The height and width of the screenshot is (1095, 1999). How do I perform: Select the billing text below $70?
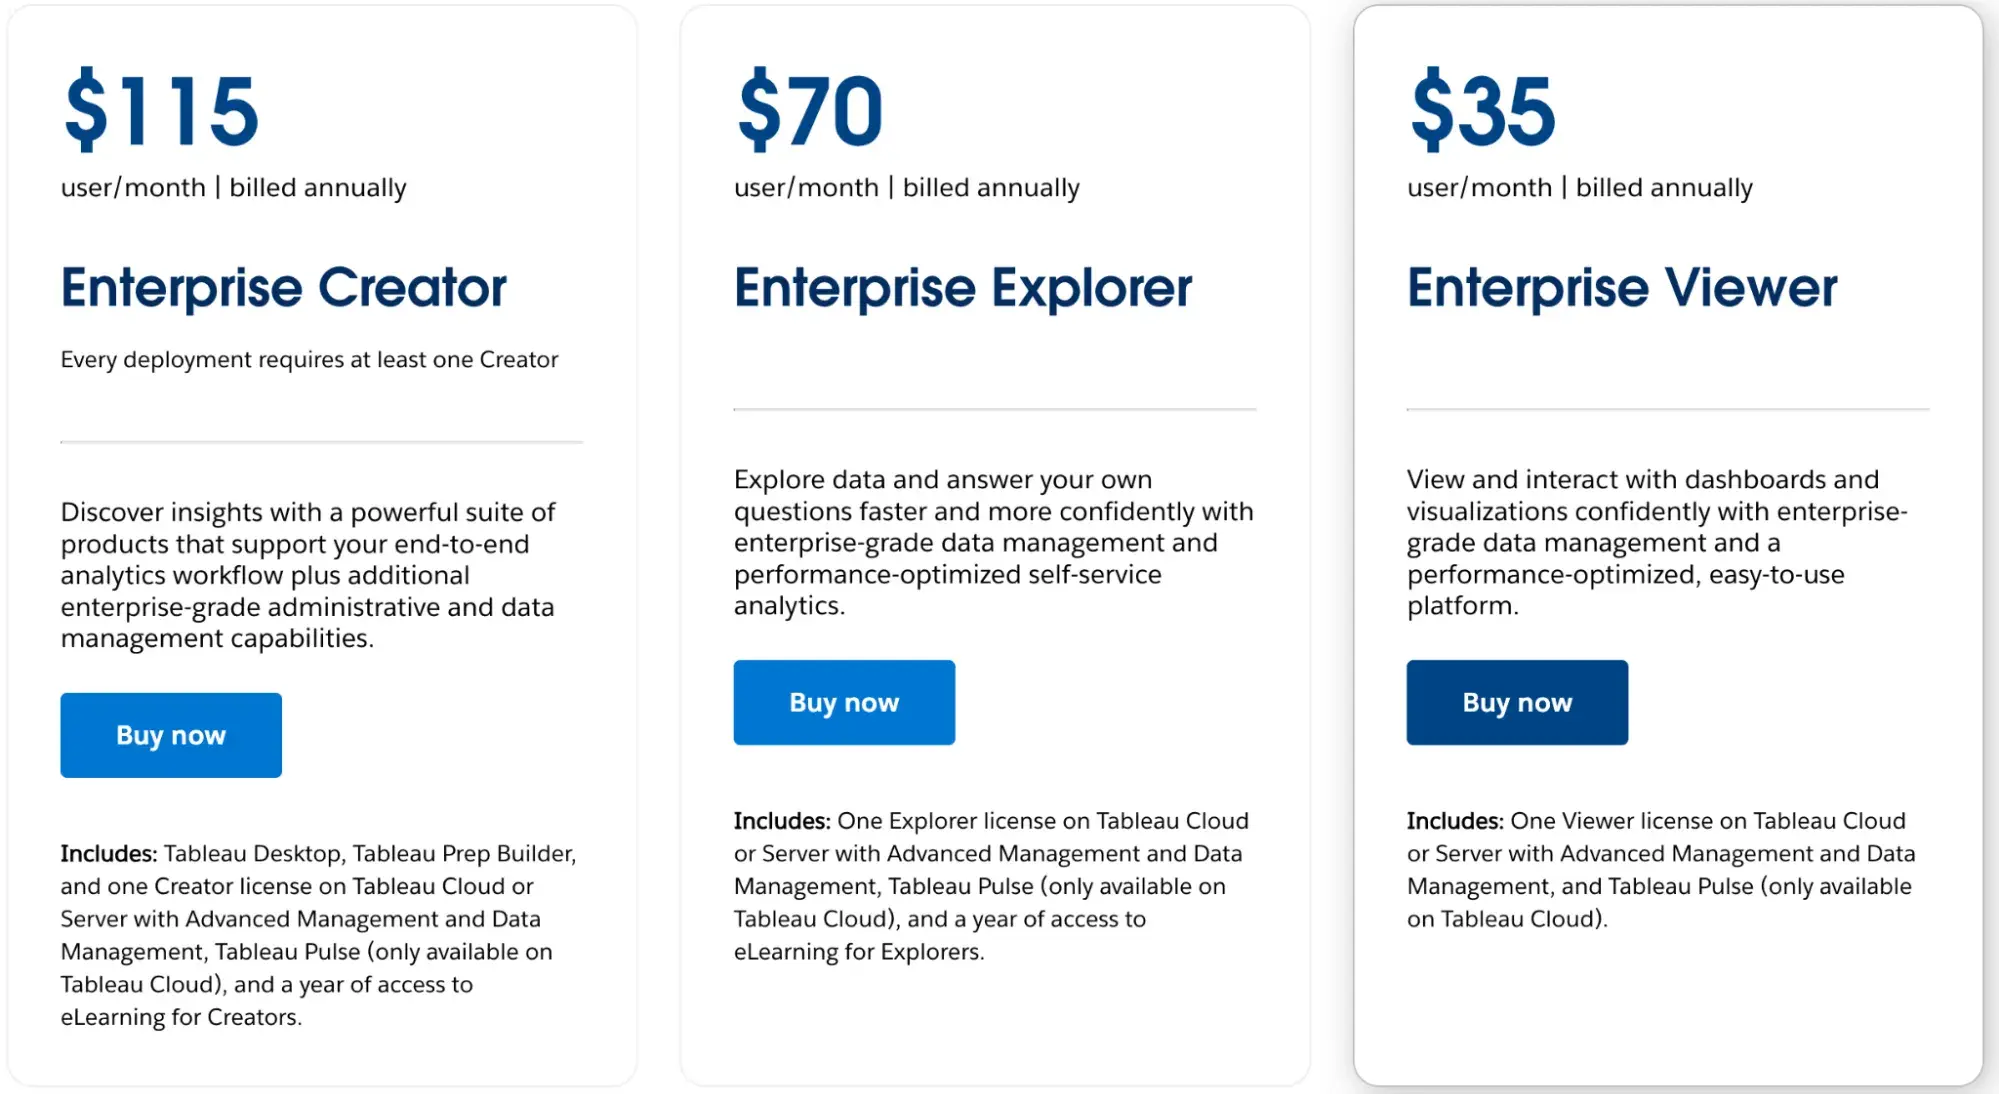(907, 188)
